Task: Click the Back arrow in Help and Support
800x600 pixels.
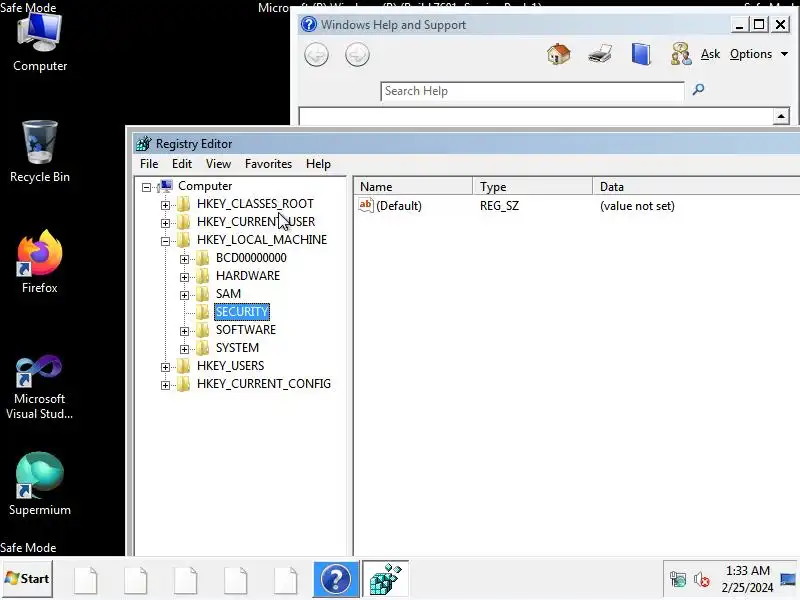Action: pyautogui.click(x=316, y=55)
